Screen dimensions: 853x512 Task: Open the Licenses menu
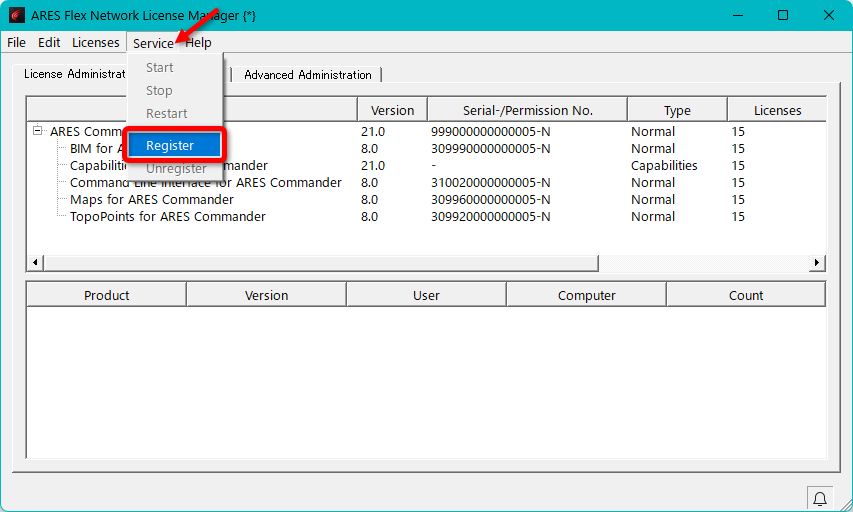coord(95,43)
